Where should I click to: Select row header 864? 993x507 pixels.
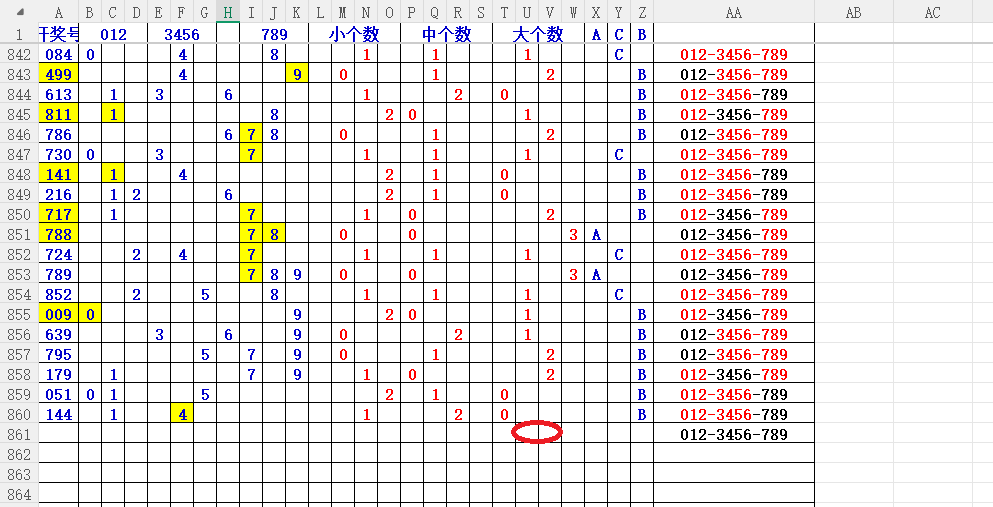pyautogui.click(x=18, y=495)
